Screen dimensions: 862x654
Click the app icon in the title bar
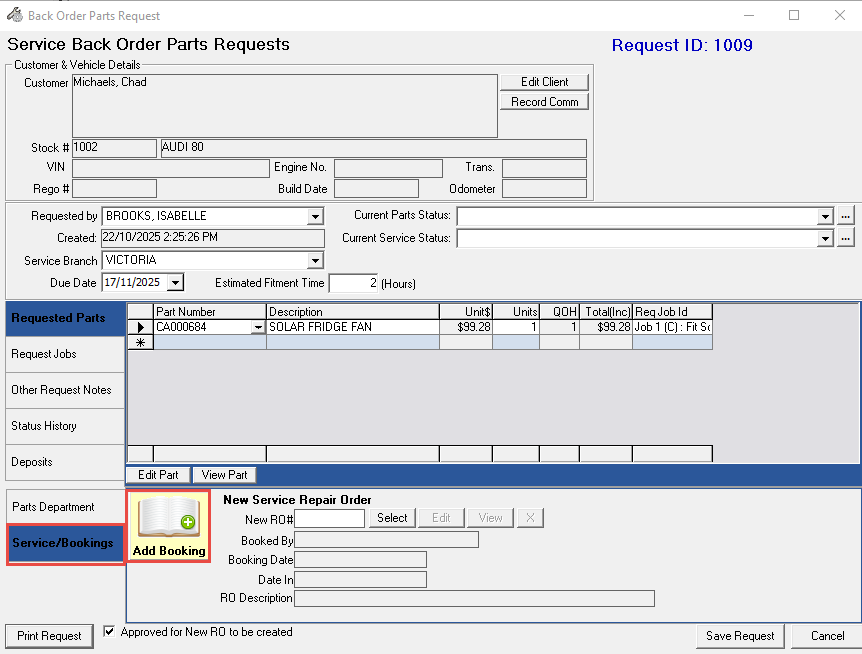[x=14, y=15]
